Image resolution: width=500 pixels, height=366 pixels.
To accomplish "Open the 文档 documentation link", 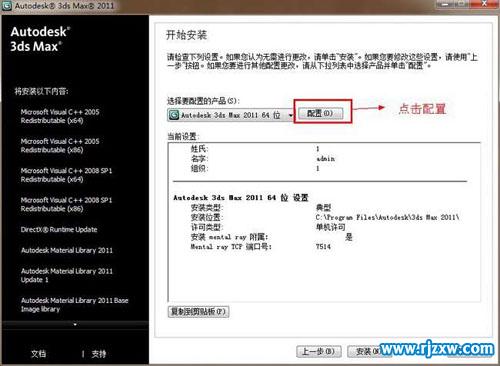I will coord(38,354).
